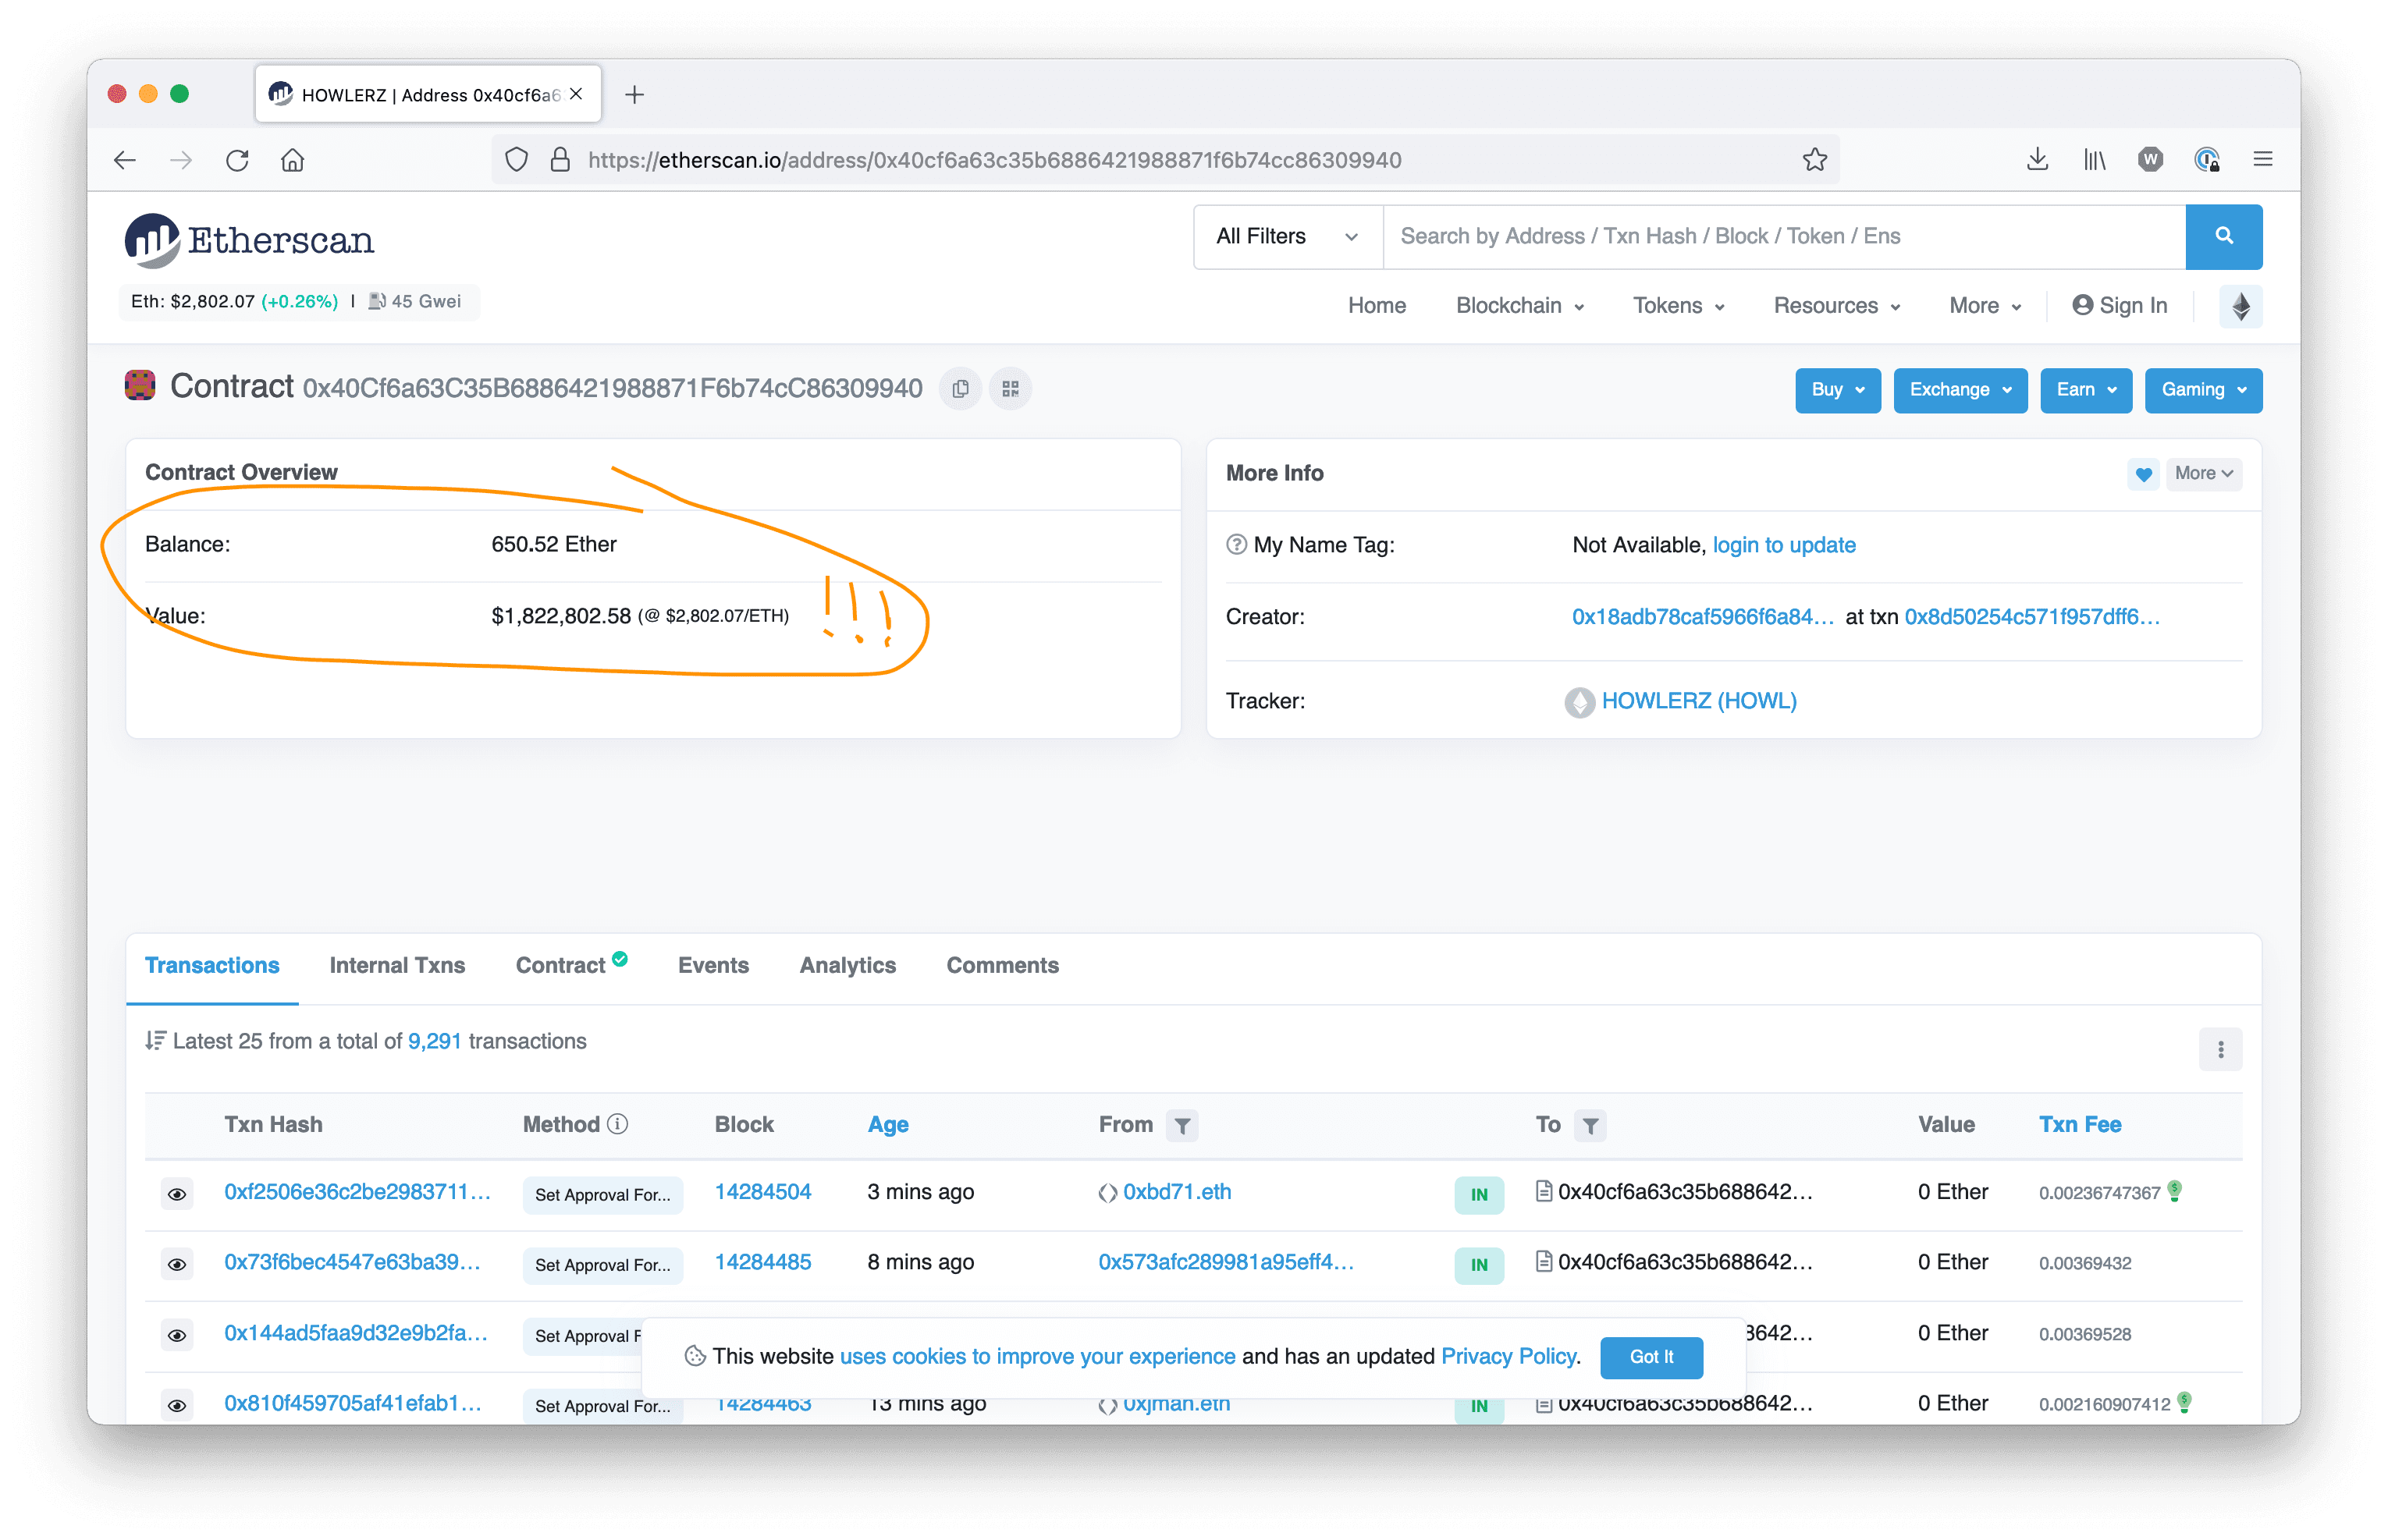Expand More dropdown in More Info card
Image resolution: width=2388 pixels, height=1540 pixels.
(x=2203, y=474)
